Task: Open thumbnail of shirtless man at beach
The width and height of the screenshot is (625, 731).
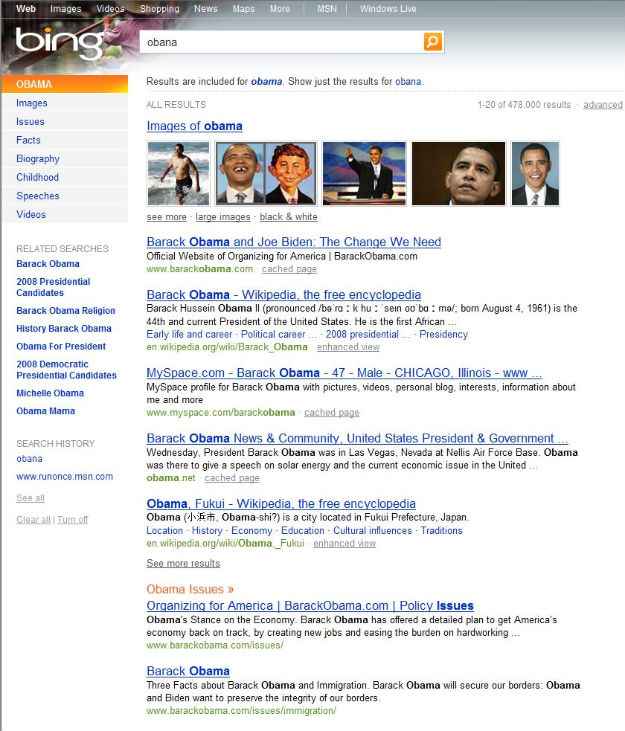Action: coord(178,173)
